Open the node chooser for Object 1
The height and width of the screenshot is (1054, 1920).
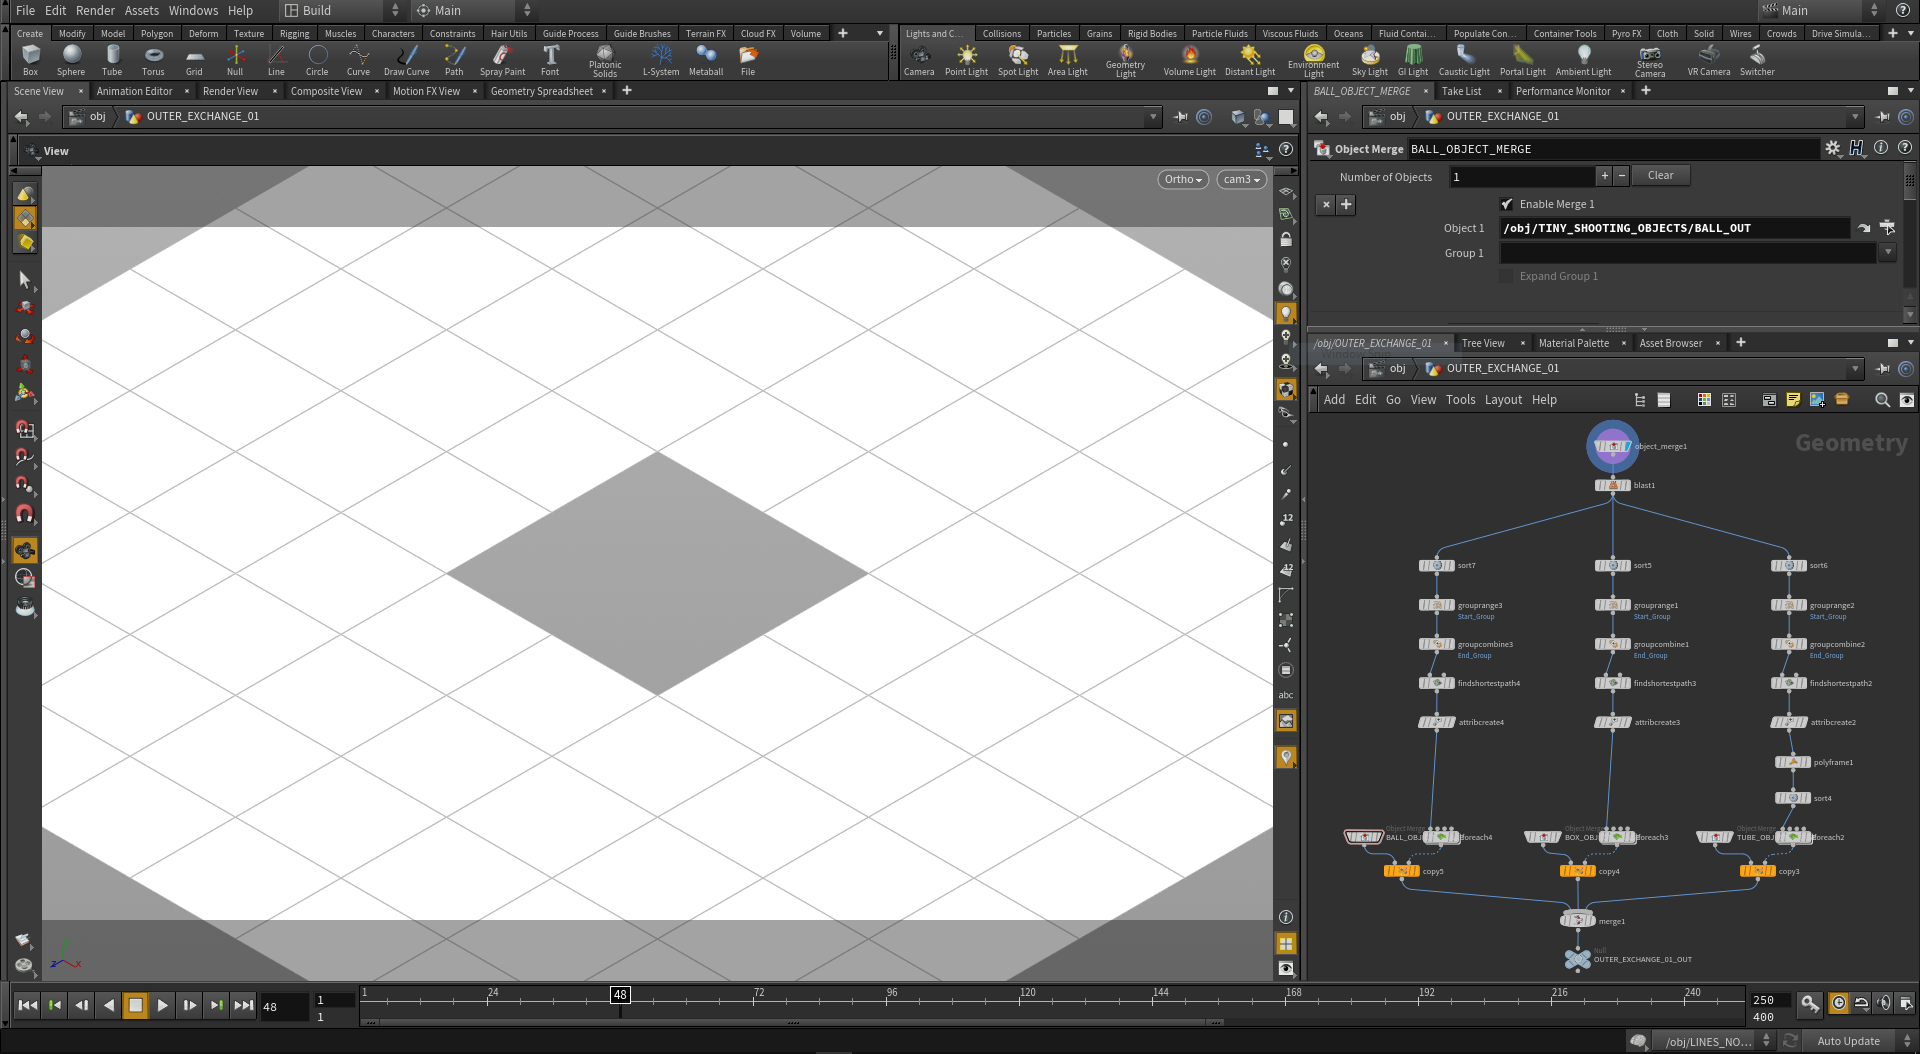tap(1887, 228)
